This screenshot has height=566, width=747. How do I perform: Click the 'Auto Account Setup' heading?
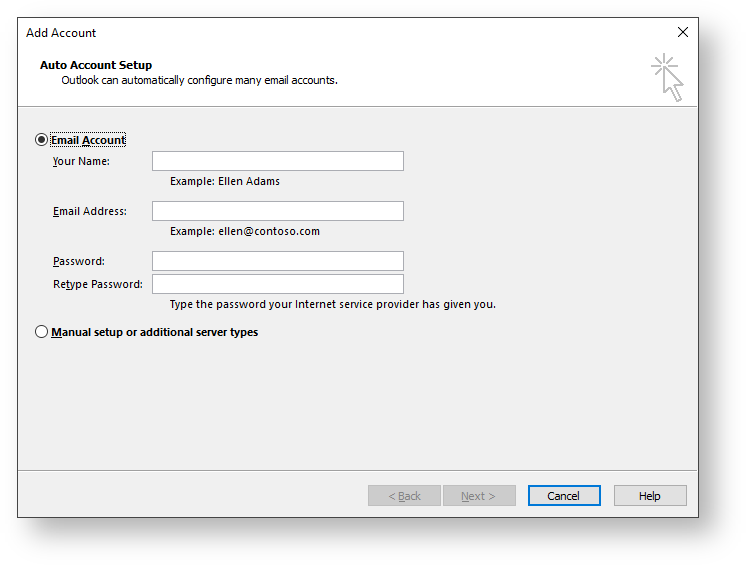(x=96, y=65)
